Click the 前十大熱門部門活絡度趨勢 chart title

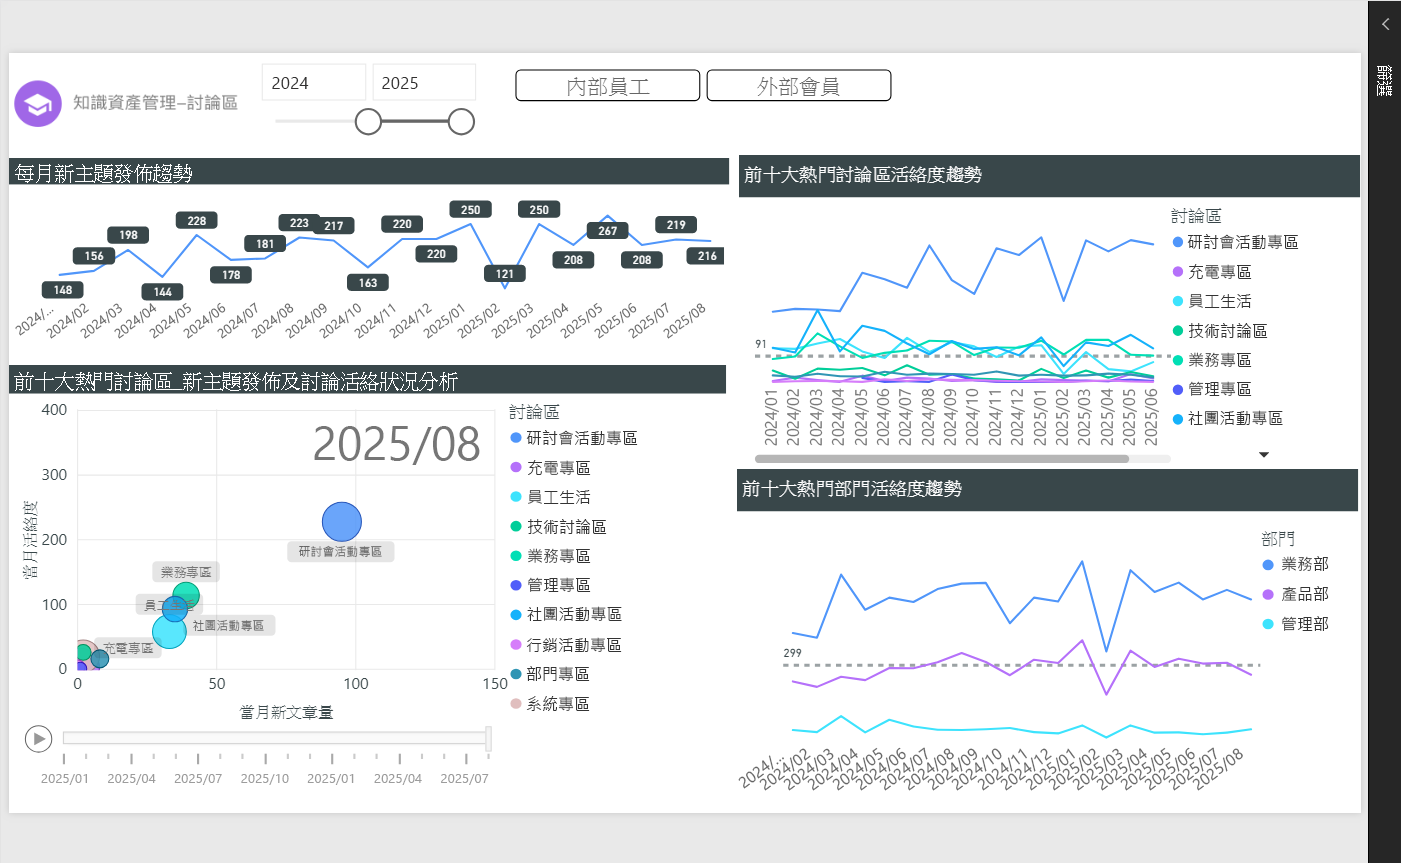[852, 489]
